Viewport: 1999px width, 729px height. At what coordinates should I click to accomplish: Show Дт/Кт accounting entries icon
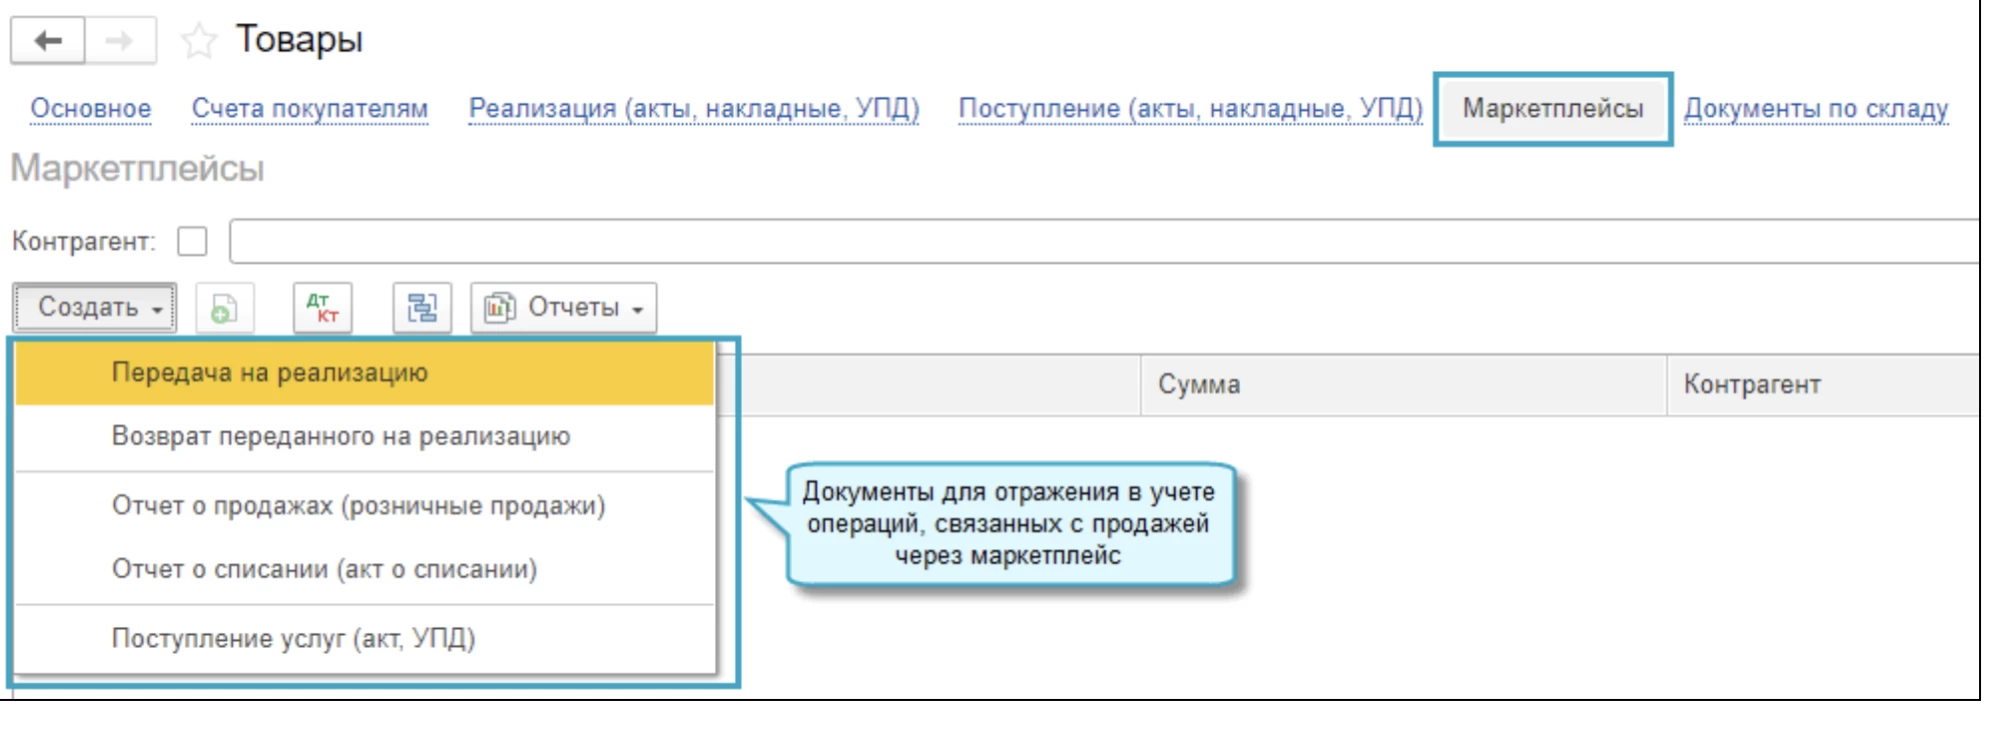322,308
